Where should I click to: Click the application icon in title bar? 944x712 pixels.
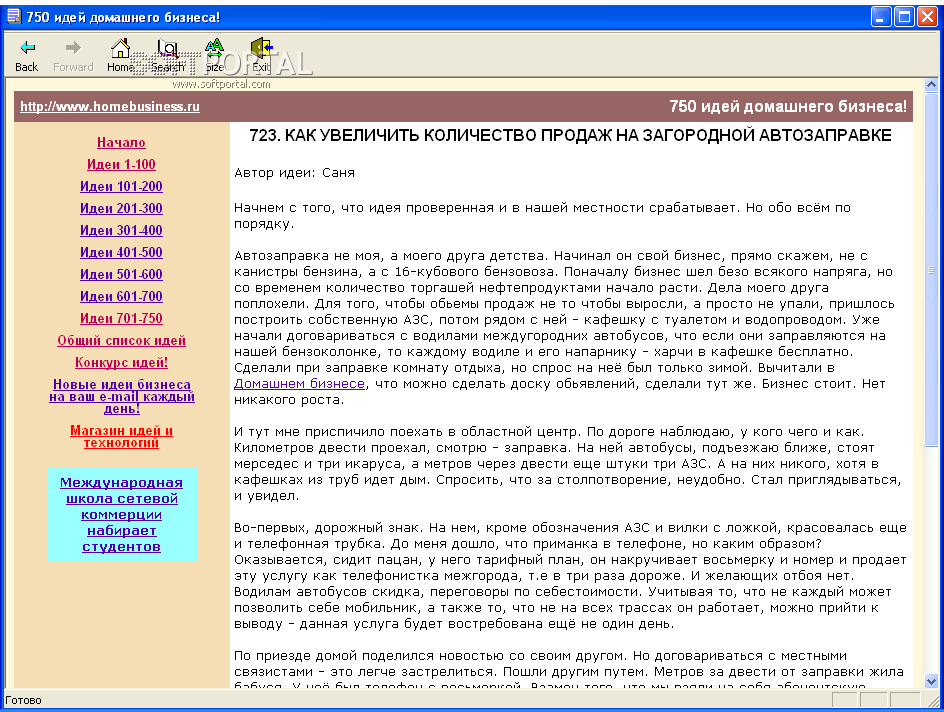pos(13,16)
